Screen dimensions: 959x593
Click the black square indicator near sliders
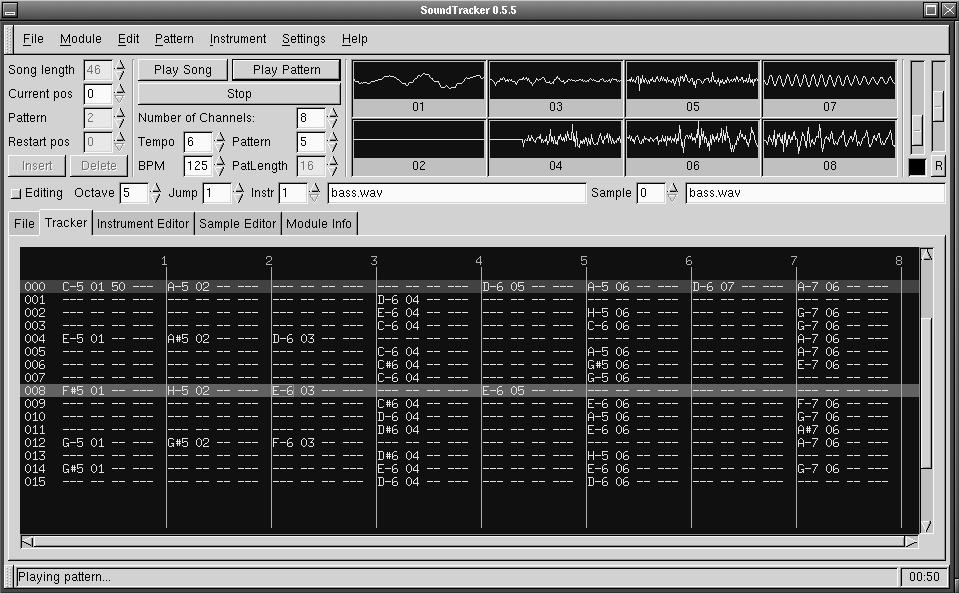pyautogui.click(x=917, y=166)
